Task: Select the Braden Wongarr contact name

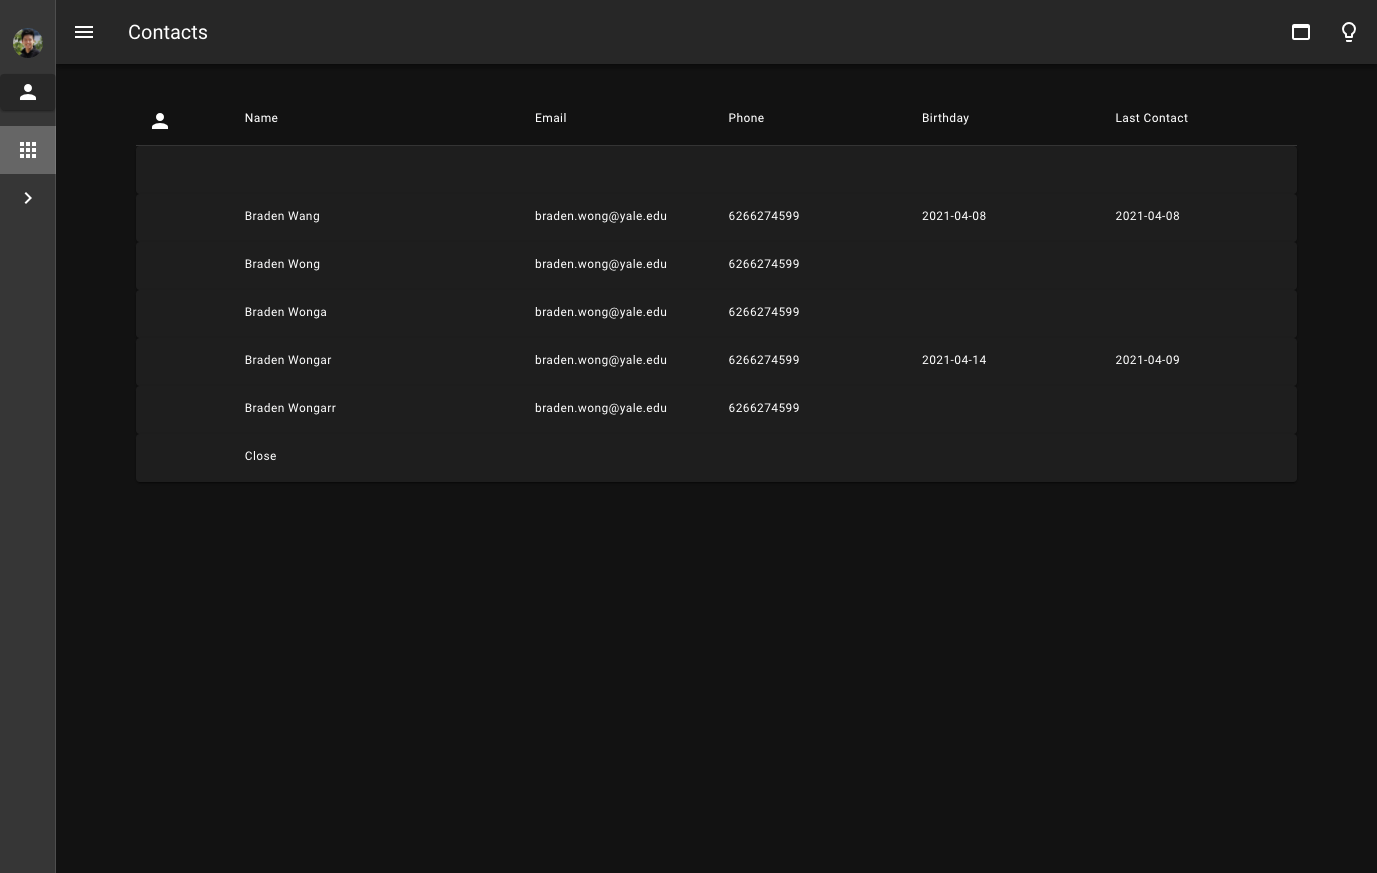Action: [x=290, y=408]
